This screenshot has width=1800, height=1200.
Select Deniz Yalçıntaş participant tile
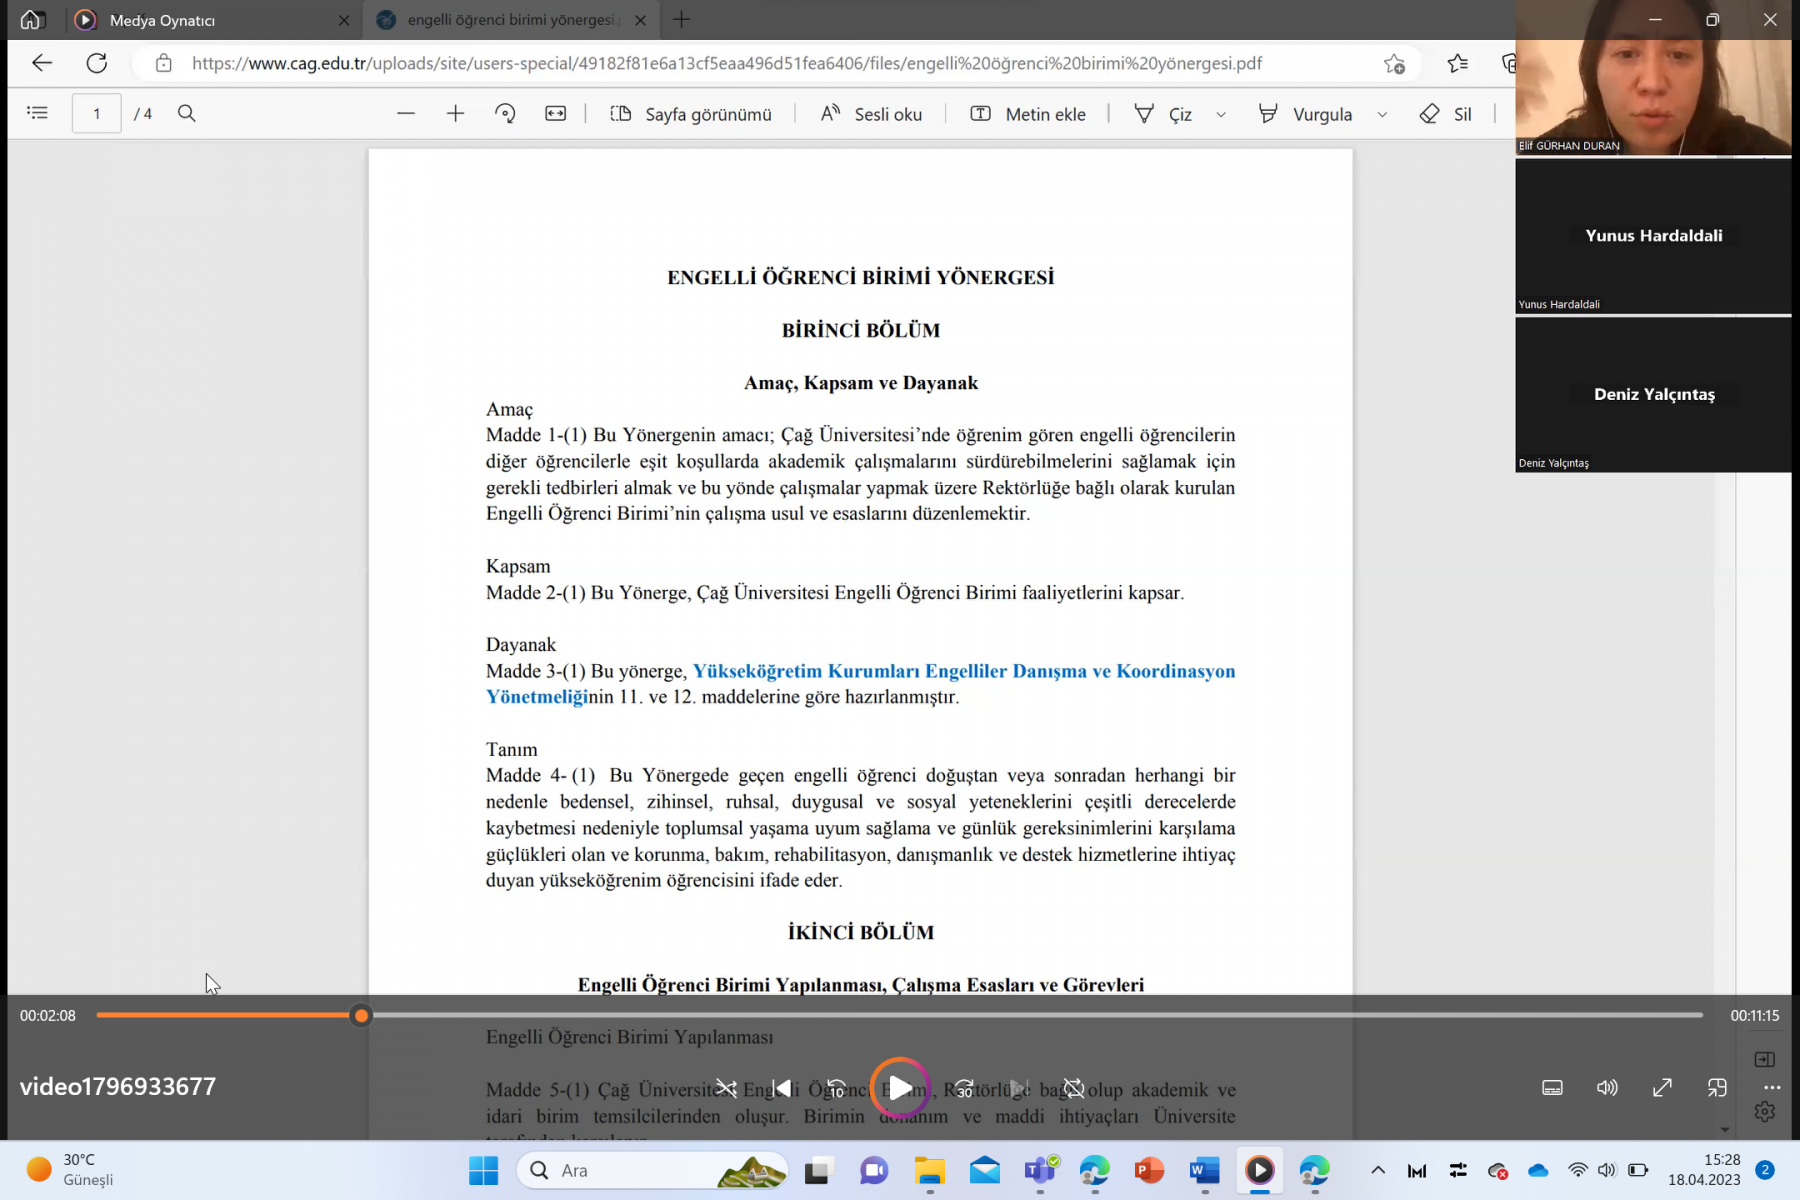(1653, 395)
